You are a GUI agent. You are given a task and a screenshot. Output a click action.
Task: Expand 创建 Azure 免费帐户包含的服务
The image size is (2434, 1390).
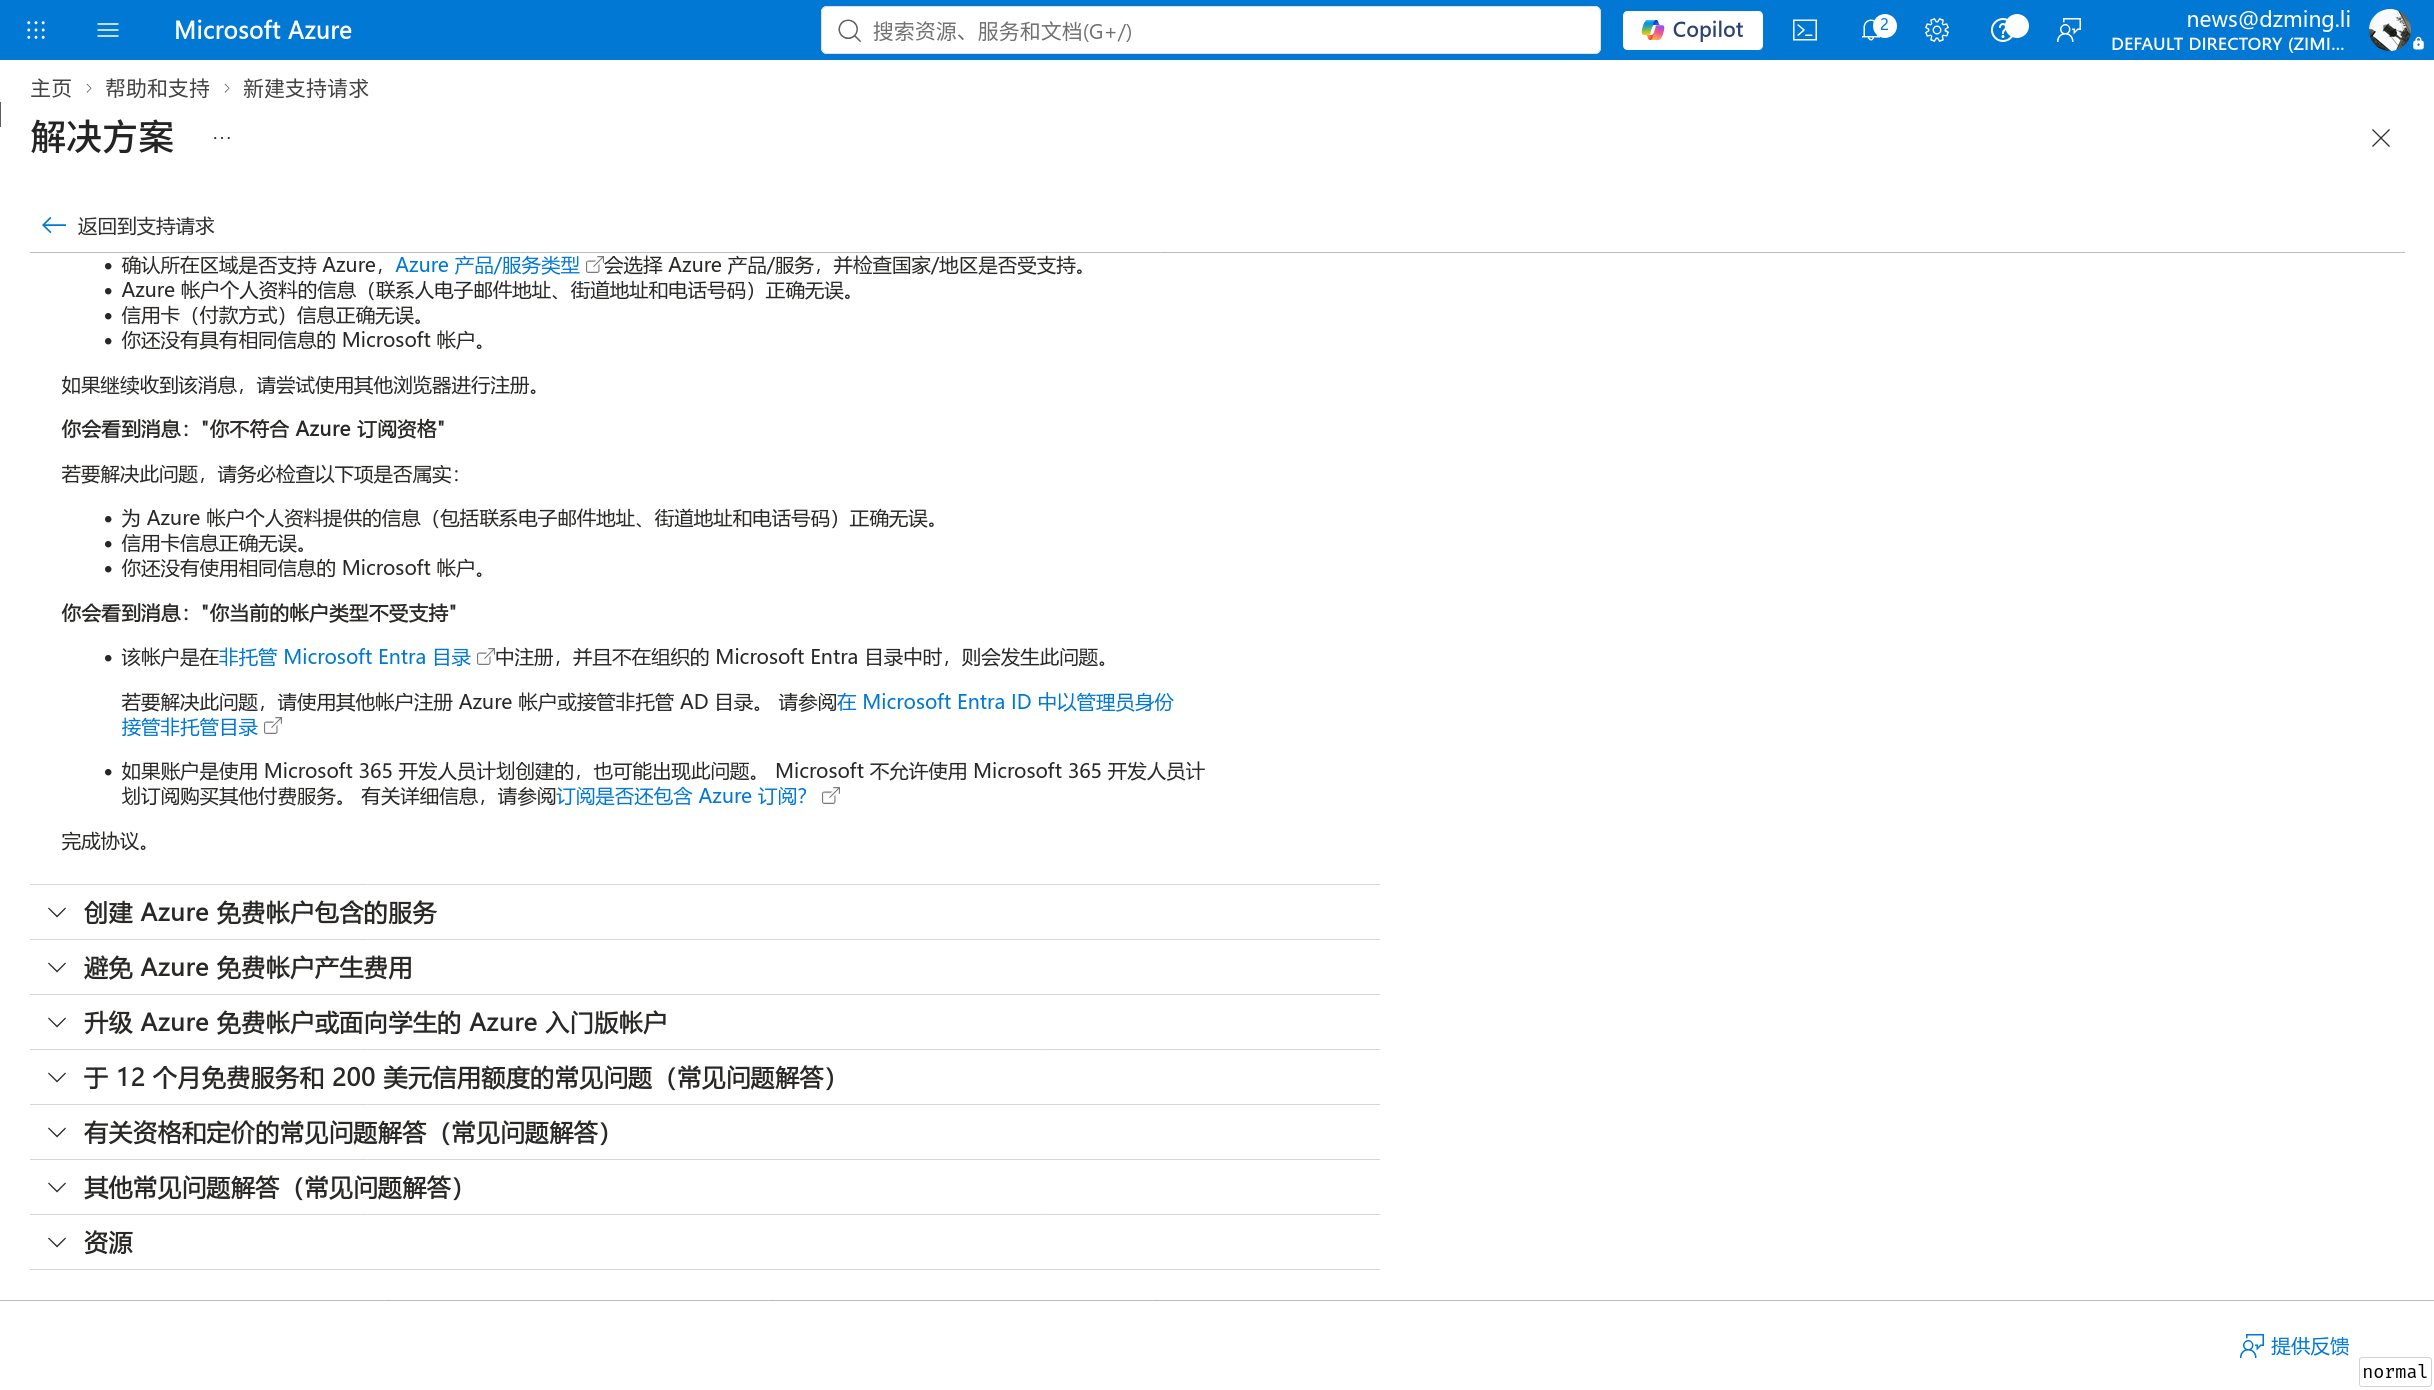pos(705,912)
